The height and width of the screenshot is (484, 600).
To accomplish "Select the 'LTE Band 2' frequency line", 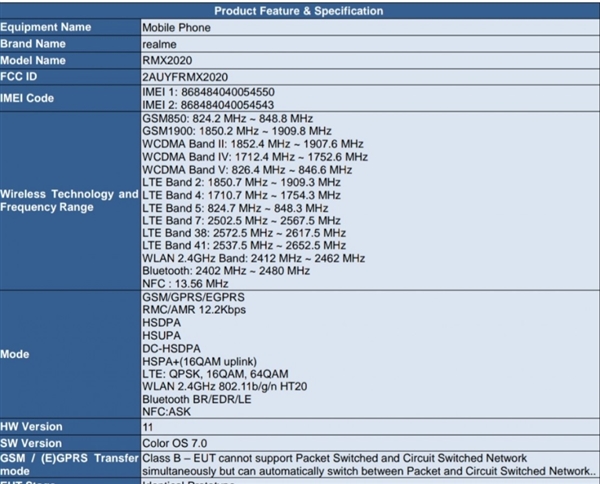I will [x=241, y=182].
